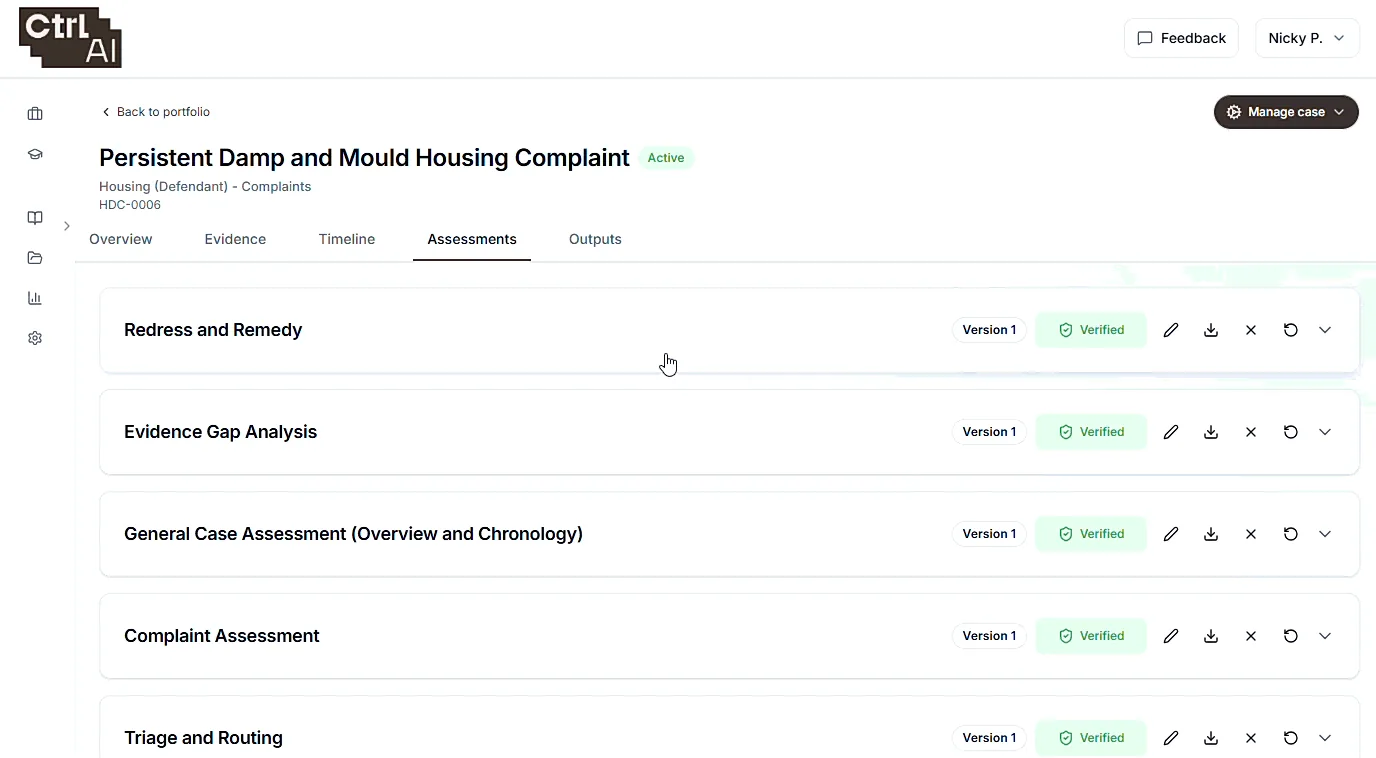Switch to the Overview tab
The width and height of the screenshot is (1376, 758).
click(121, 239)
